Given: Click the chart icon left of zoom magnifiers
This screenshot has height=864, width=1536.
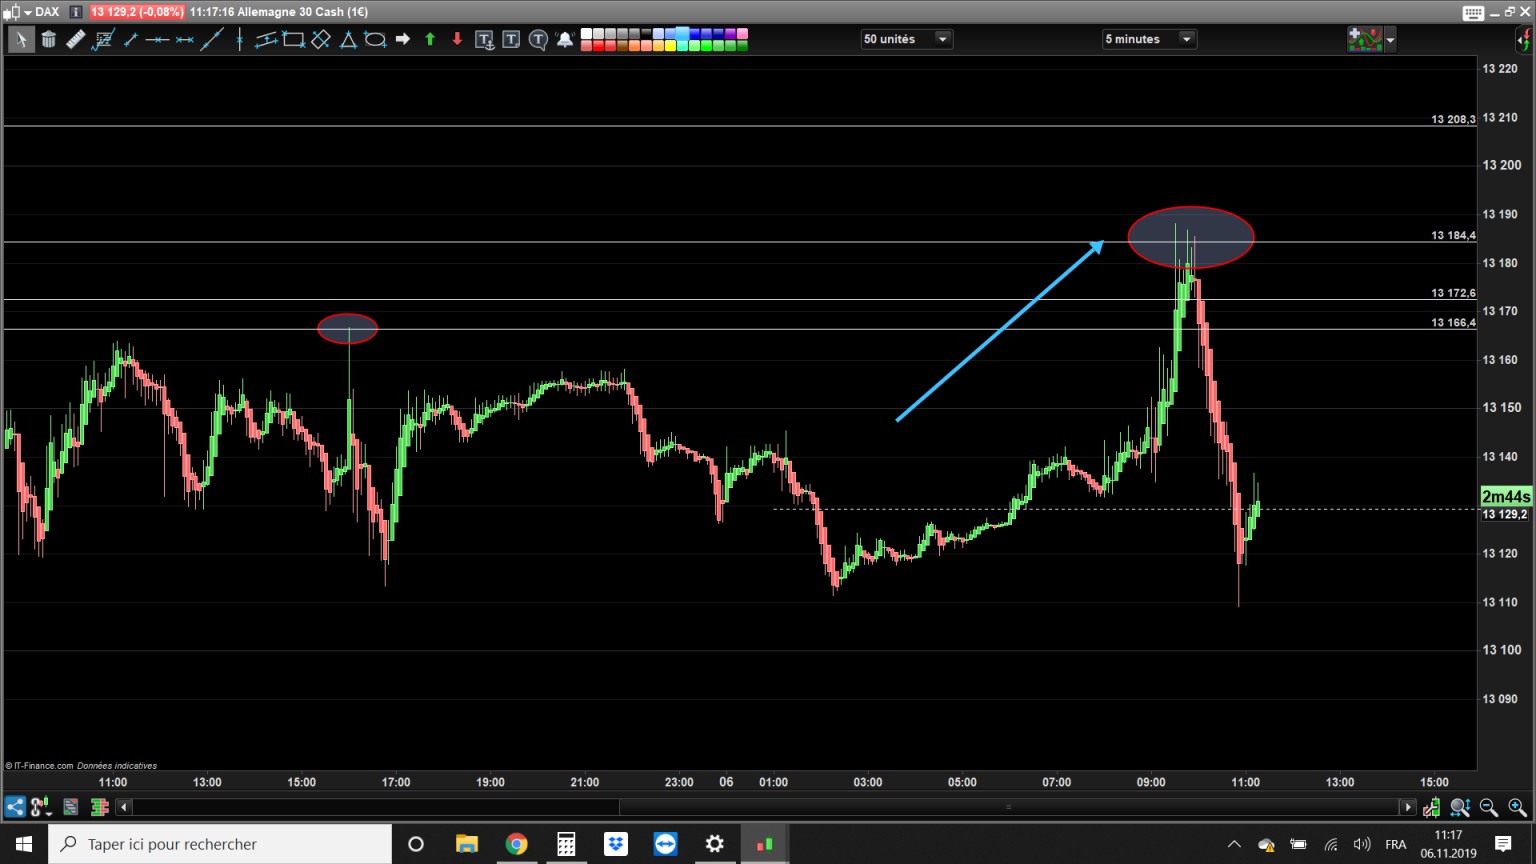Looking at the screenshot, I should pos(1432,807).
